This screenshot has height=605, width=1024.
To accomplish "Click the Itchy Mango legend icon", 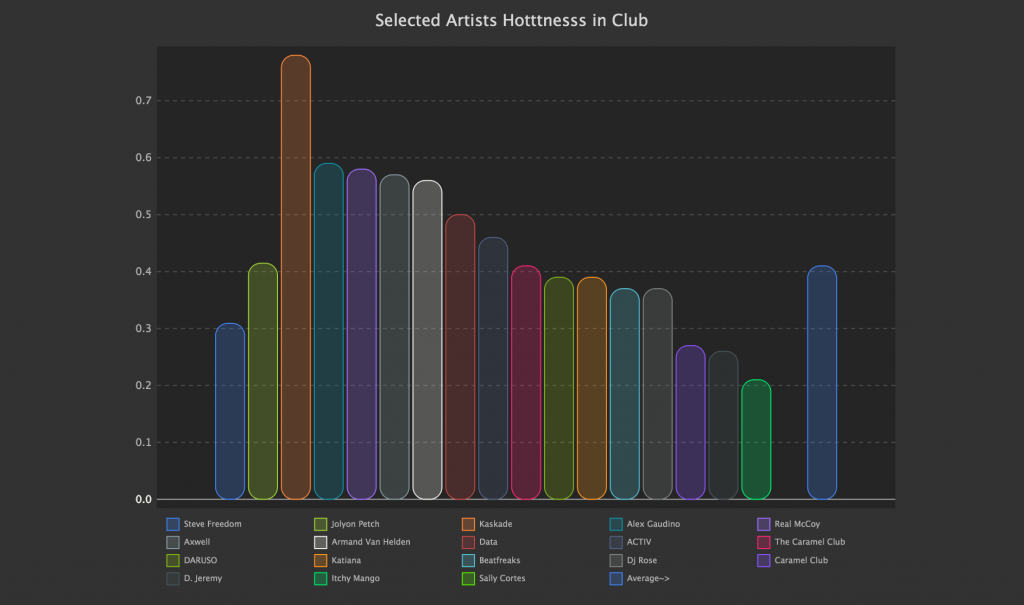I will tap(321, 578).
